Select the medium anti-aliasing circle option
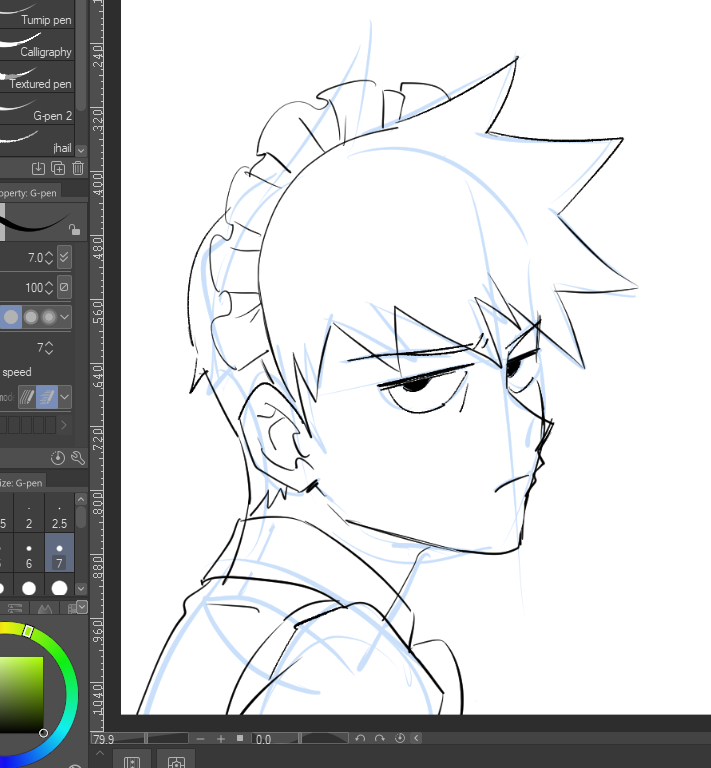Screen dimensions: 711x768 coord(31,317)
